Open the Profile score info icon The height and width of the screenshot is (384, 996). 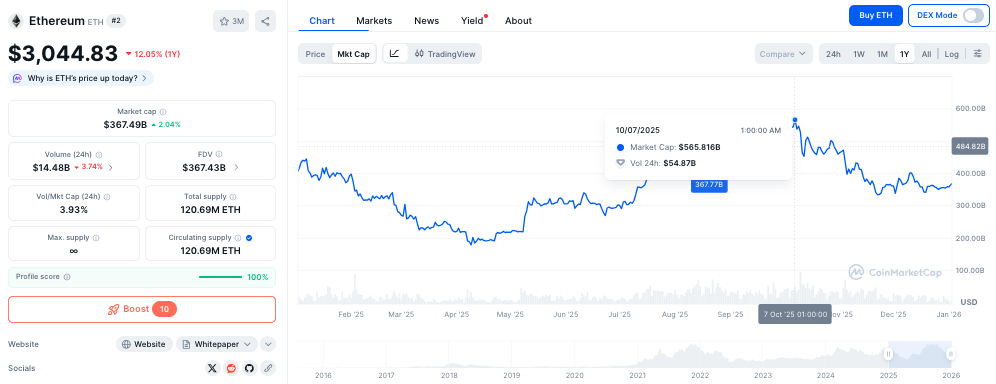click(x=67, y=277)
